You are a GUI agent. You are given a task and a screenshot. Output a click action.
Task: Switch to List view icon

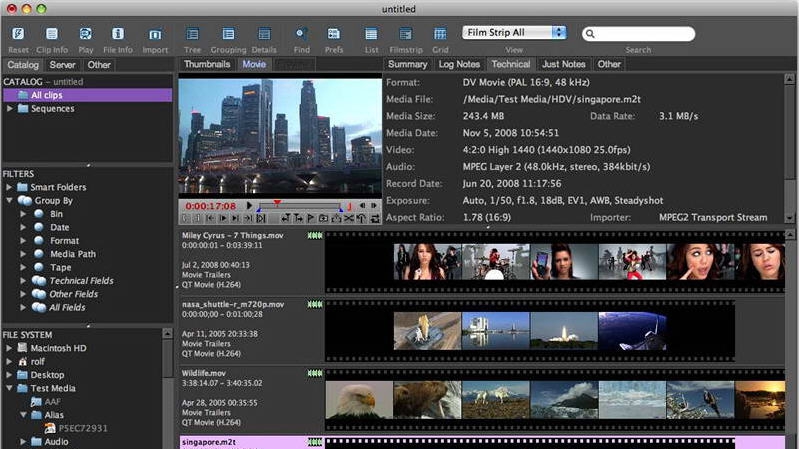[371, 34]
